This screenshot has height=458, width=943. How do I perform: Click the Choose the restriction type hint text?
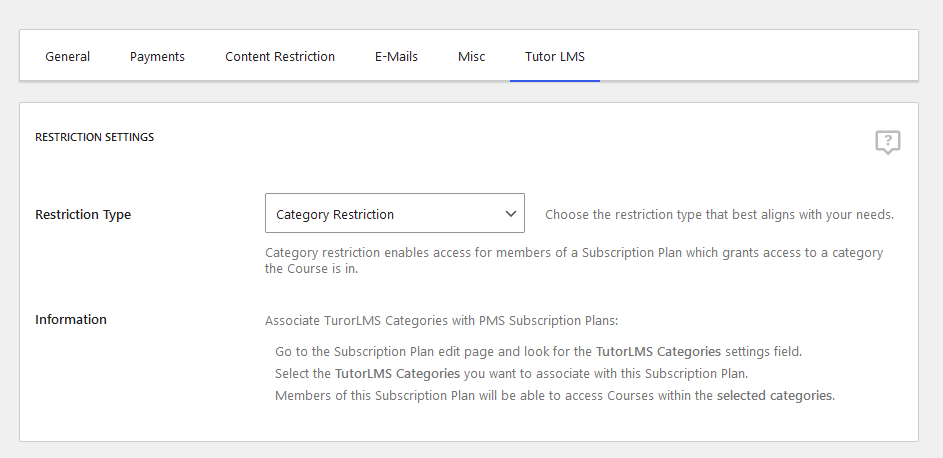(x=719, y=215)
